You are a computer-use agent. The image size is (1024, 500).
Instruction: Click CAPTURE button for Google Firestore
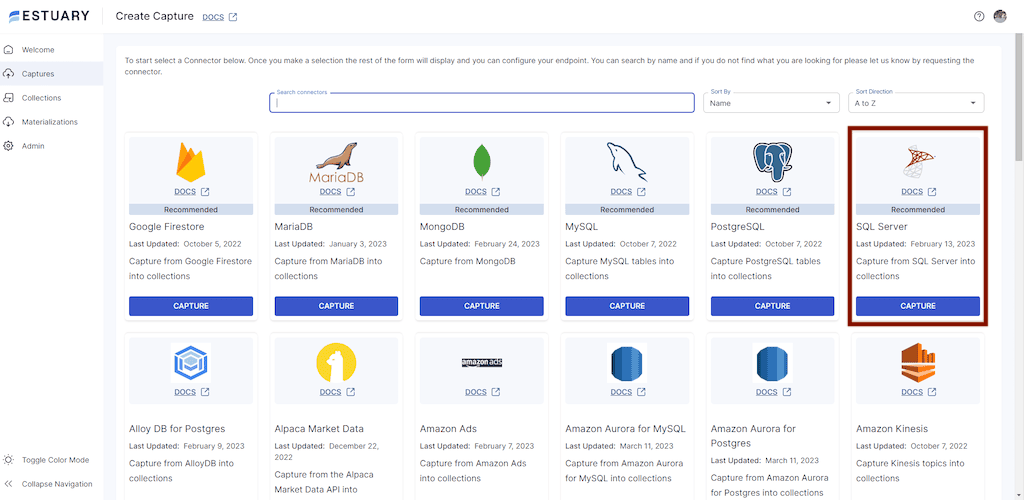(191, 306)
